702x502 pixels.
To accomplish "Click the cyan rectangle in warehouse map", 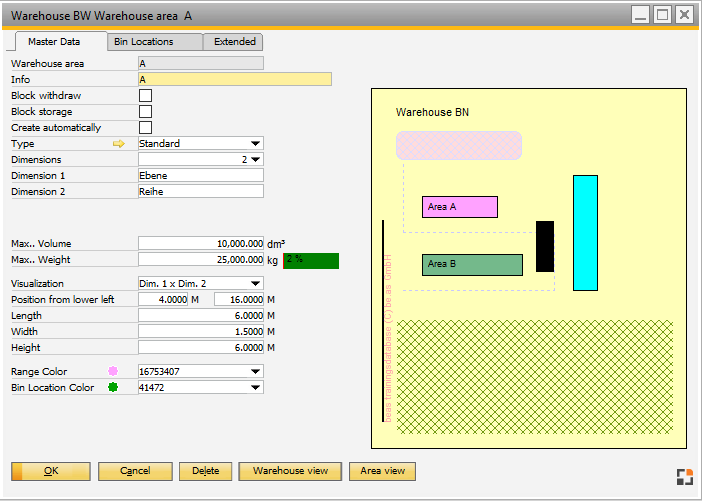I will 585,232.
